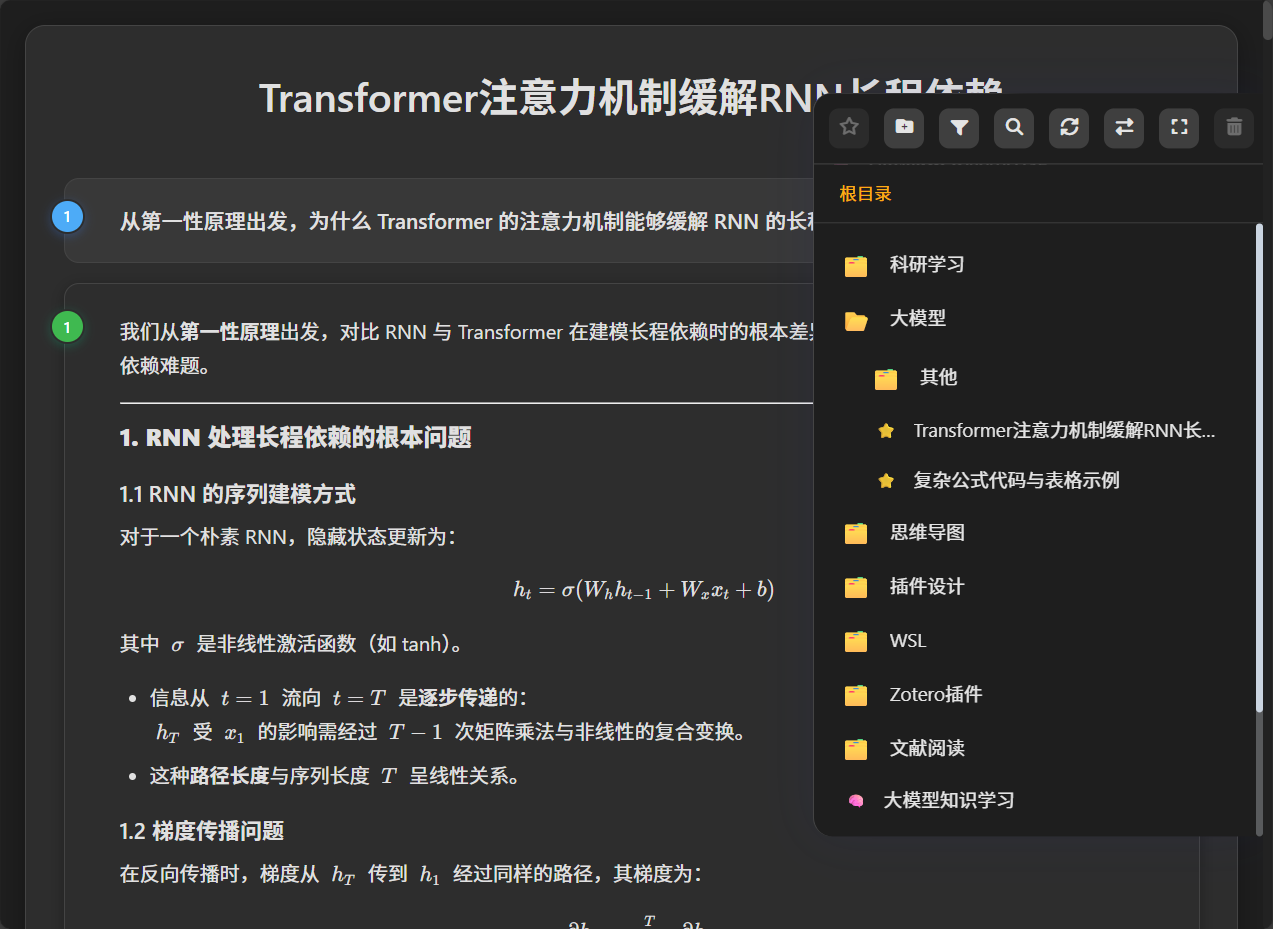Enter fullscreen via the expand icon
The image size is (1273, 929).
tap(1178, 128)
